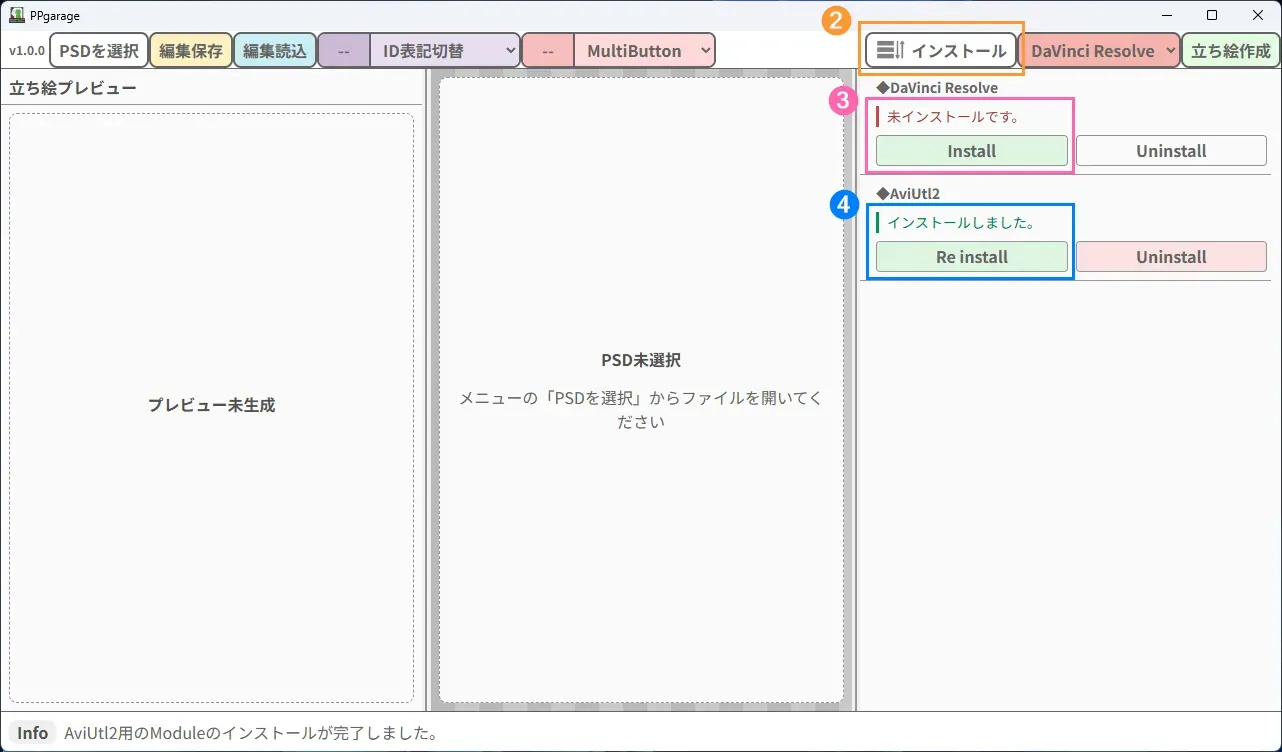Click the v1.0.0 version label

coord(27,51)
